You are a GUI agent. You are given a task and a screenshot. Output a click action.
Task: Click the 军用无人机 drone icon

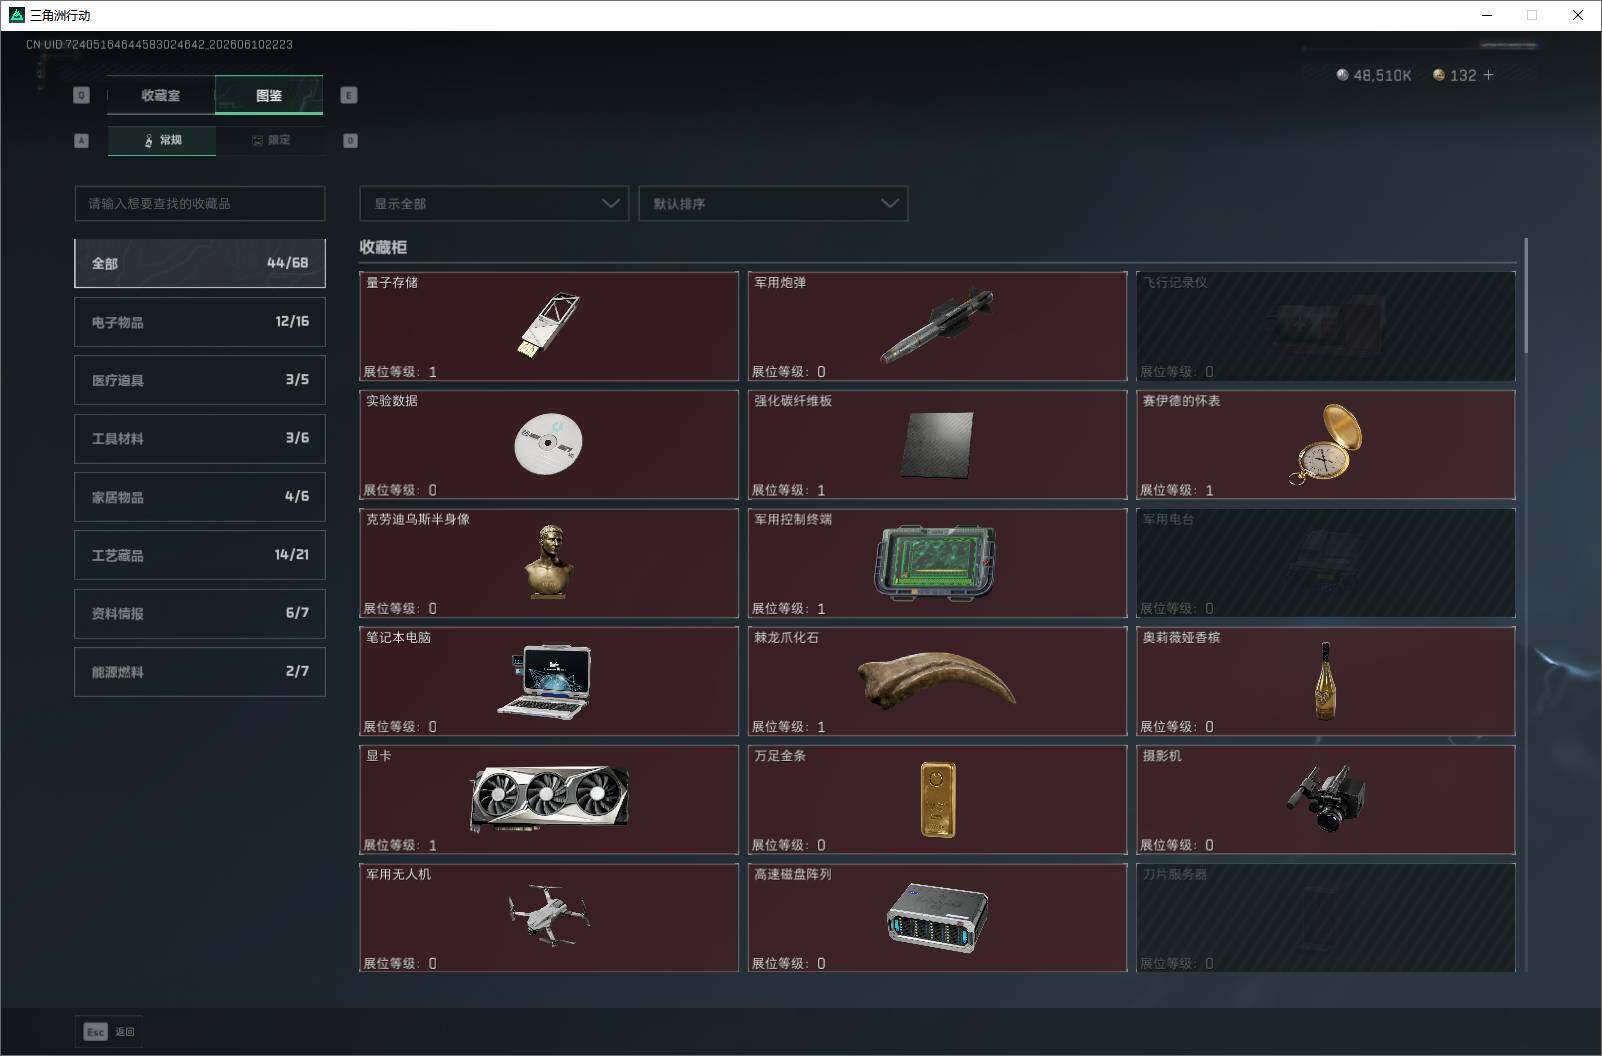pos(548,915)
